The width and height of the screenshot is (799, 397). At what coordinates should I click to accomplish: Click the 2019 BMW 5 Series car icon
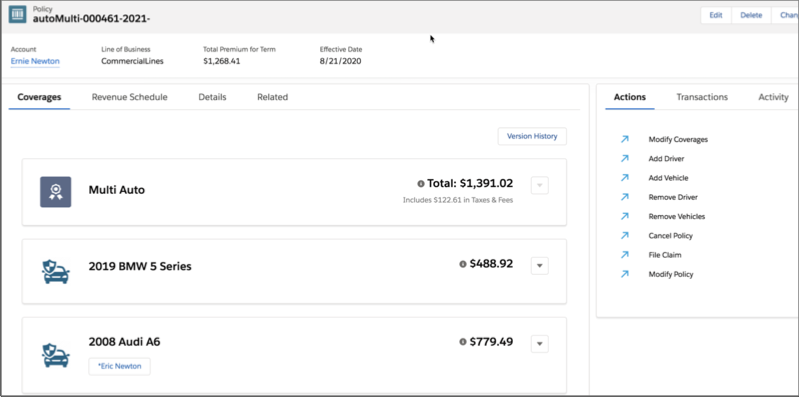[x=56, y=272]
